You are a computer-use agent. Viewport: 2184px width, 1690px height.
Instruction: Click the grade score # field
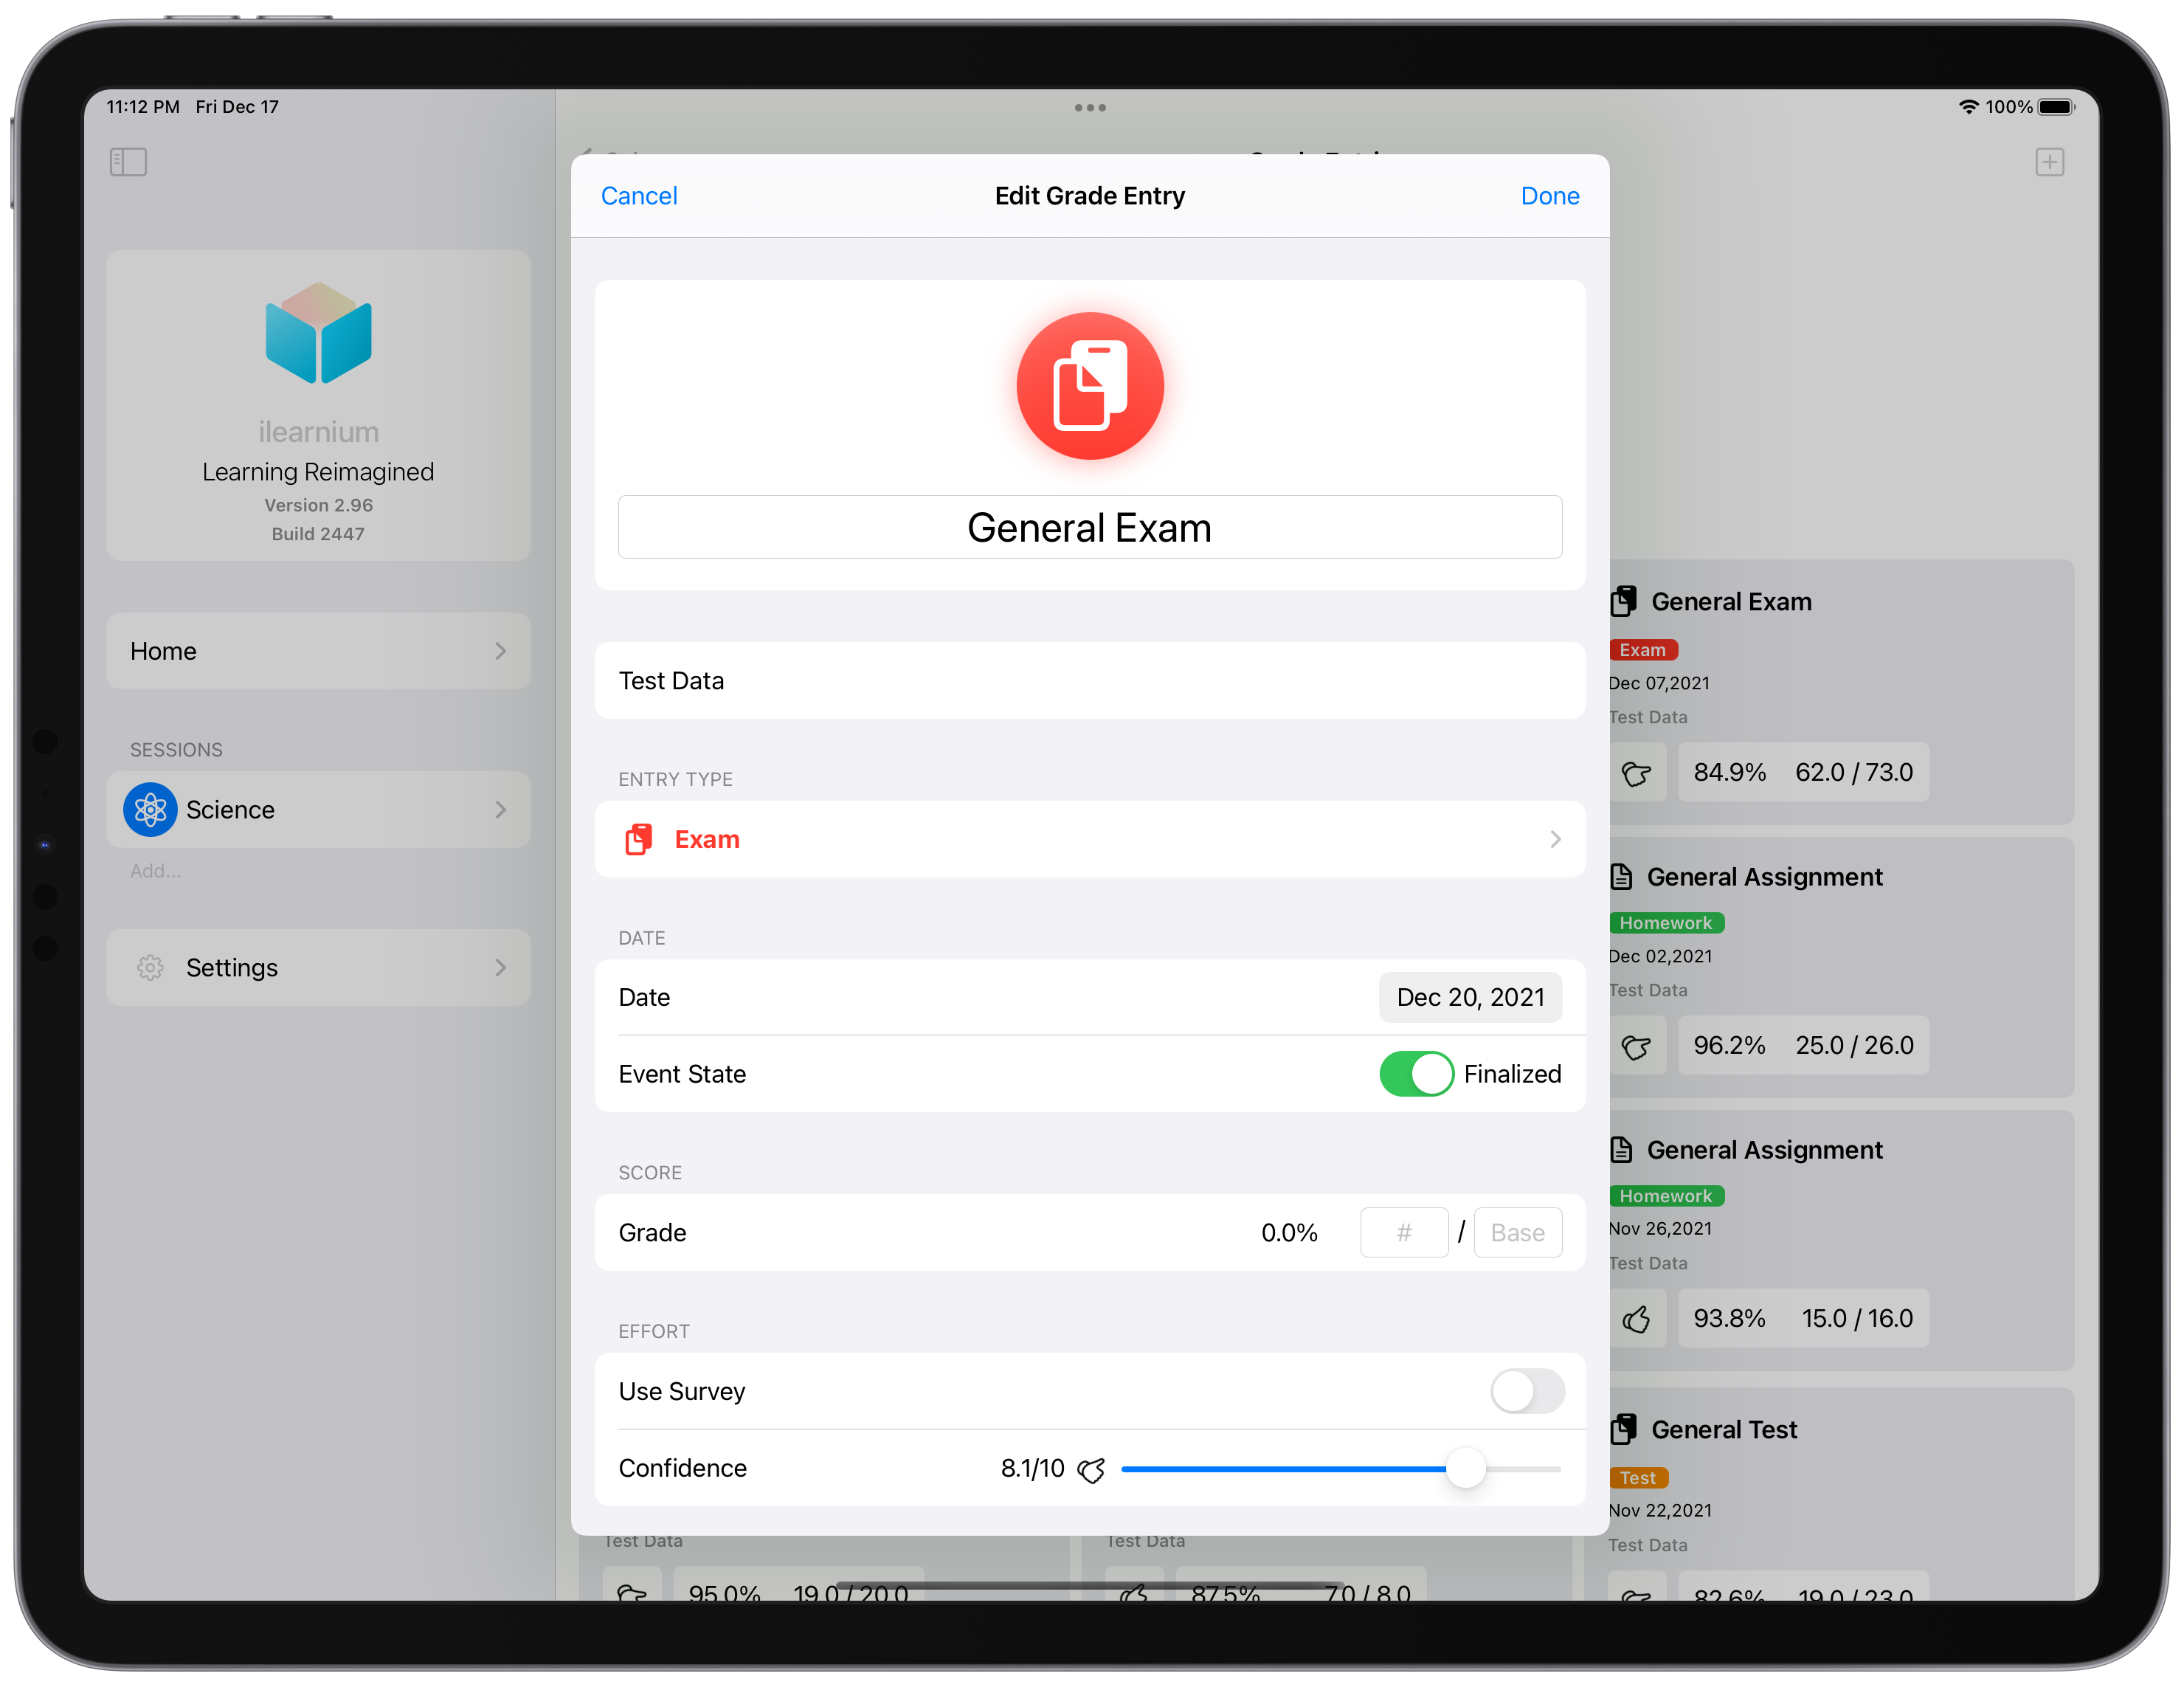(x=1403, y=1232)
